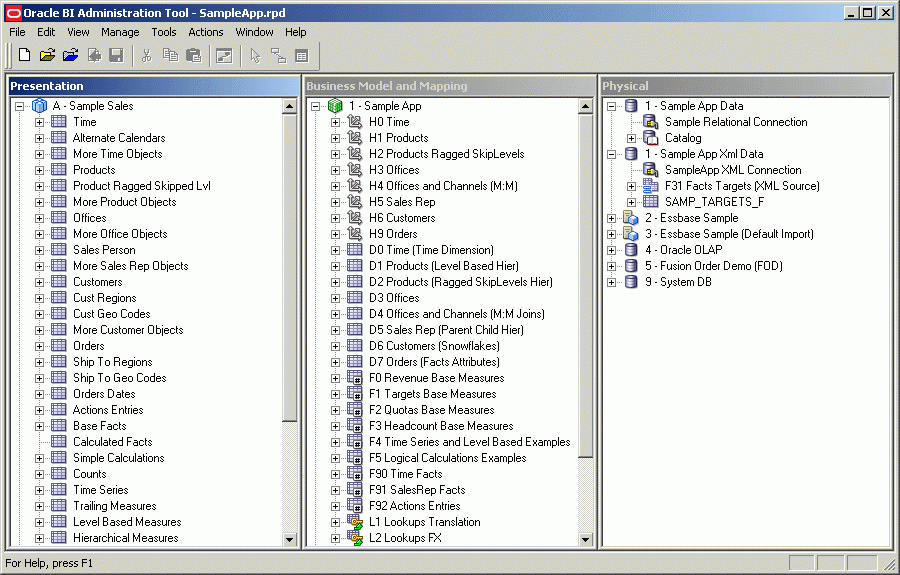
Task: Open the Window menu
Action: (x=254, y=32)
